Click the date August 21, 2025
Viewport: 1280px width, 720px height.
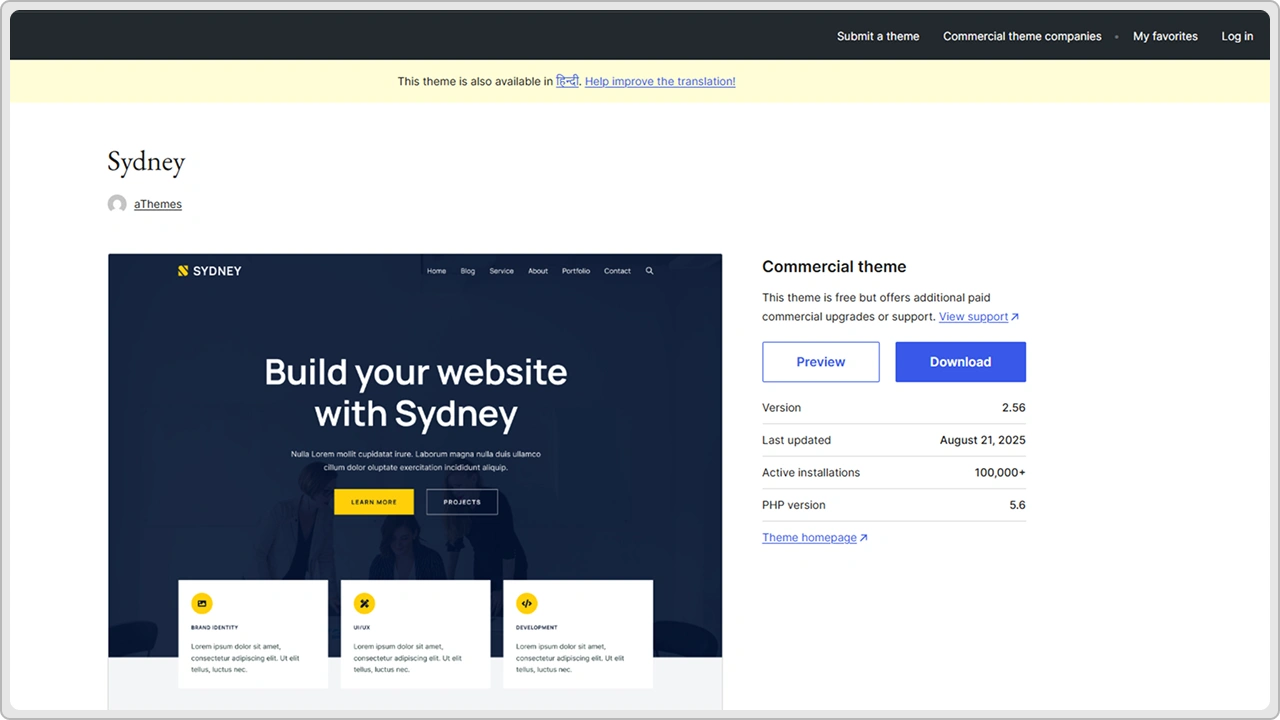click(x=983, y=440)
